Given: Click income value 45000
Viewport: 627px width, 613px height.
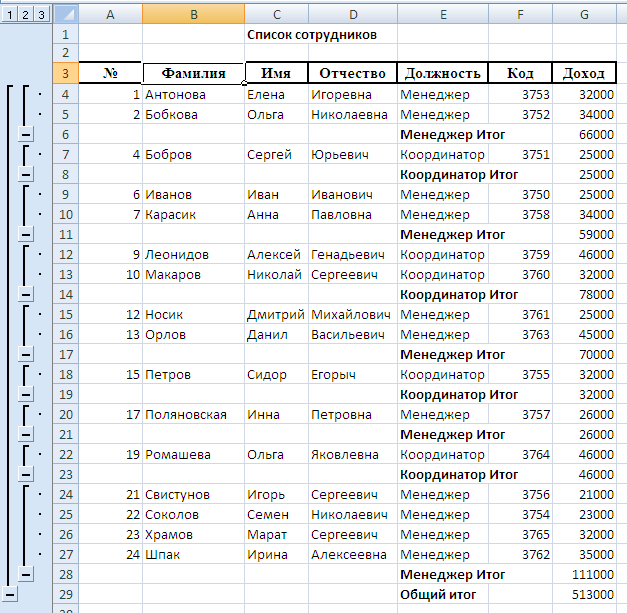Looking at the screenshot, I should click(584, 335).
